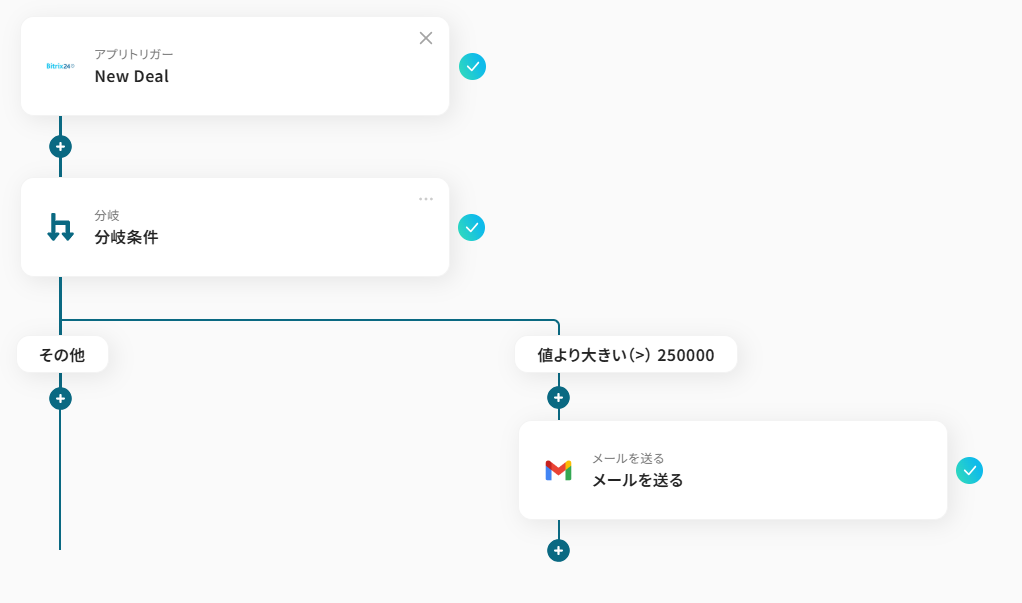The width and height of the screenshot is (1022, 603).
Task: Open 値より大きい(>) 250000 branch condition
Action: pyautogui.click(x=626, y=354)
